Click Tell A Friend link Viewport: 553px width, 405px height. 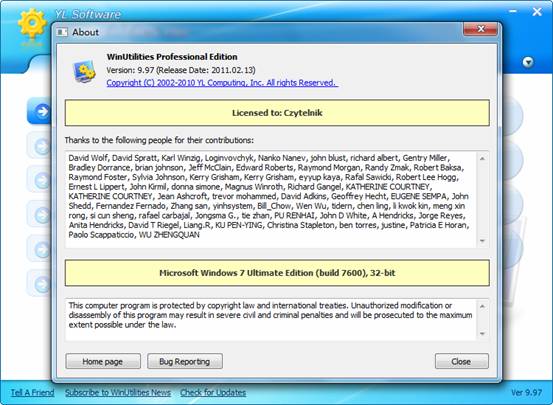click(32, 393)
